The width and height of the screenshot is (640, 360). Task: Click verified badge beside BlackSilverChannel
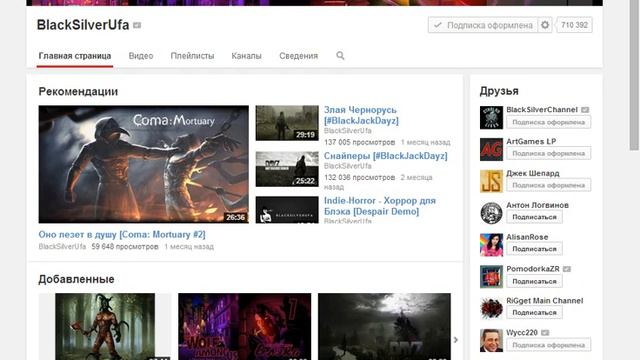pyautogui.click(x=585, y=110)
